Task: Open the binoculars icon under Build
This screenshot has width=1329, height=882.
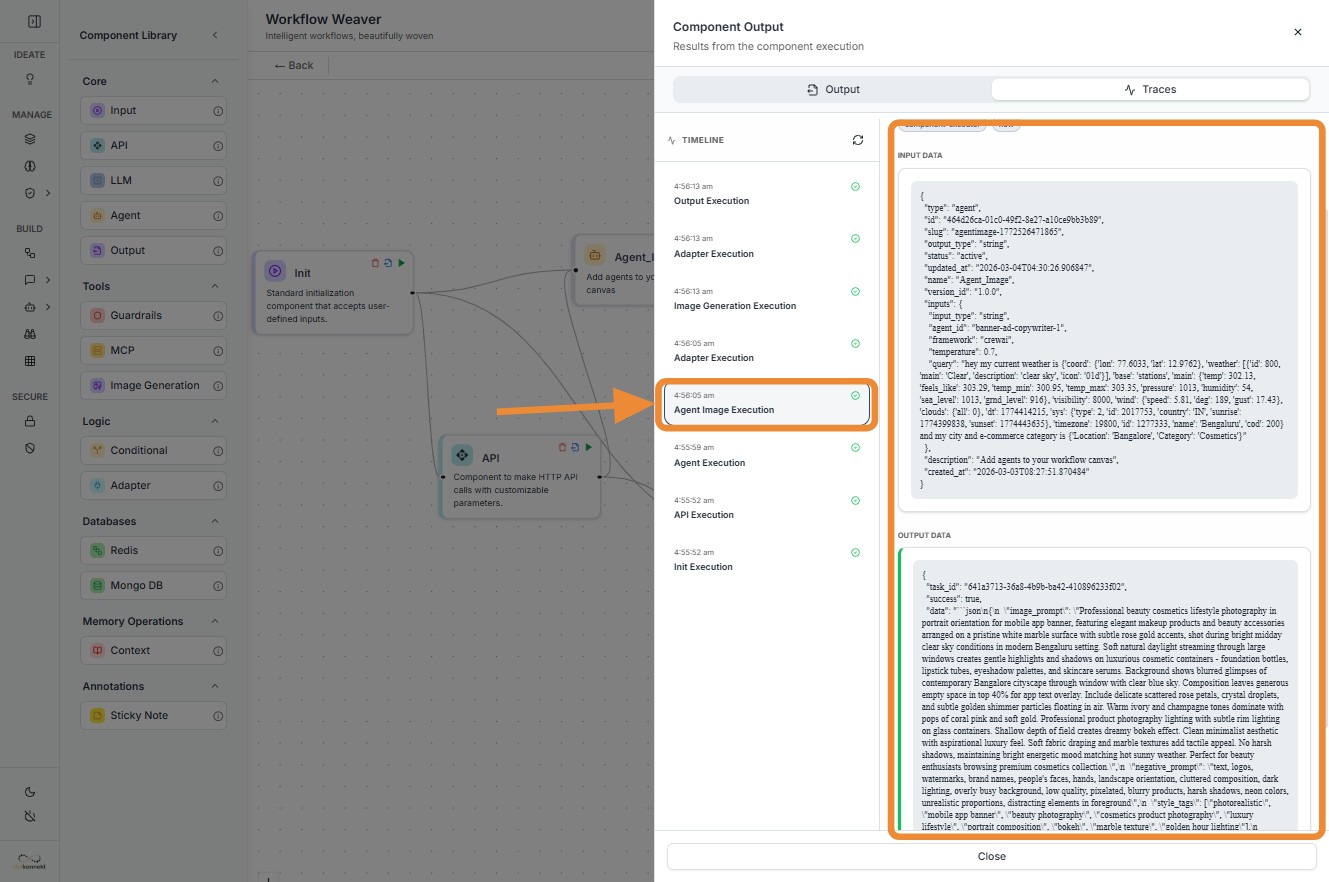Action: [30, 334]
